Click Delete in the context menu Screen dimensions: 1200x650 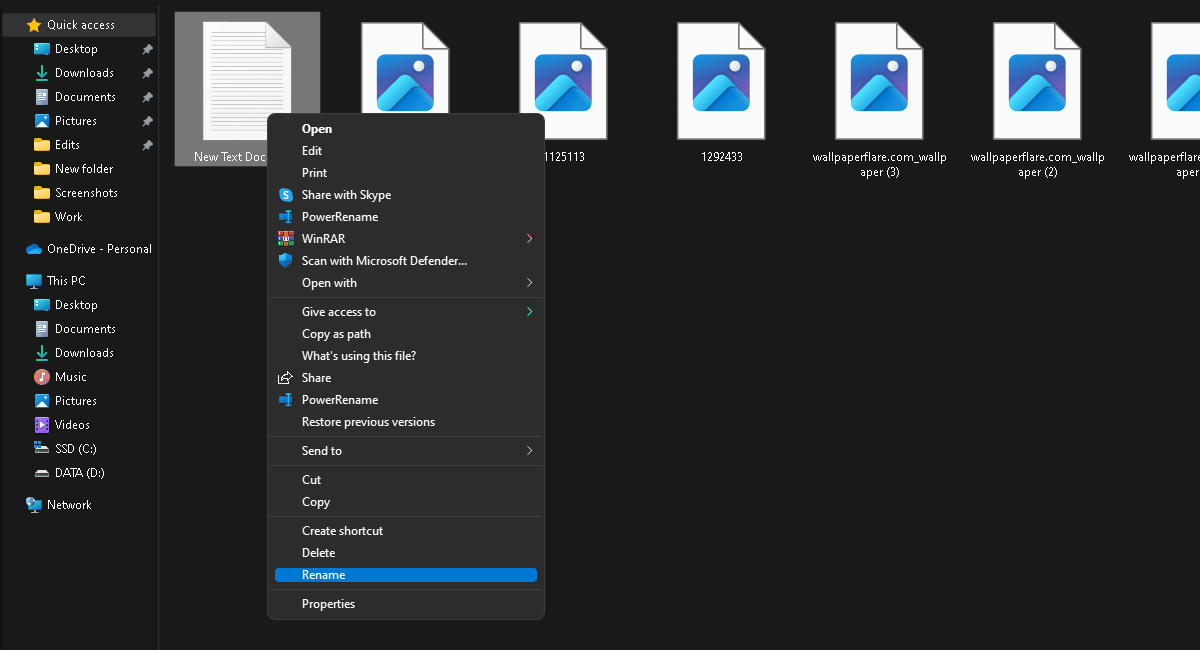coord(318,553)
